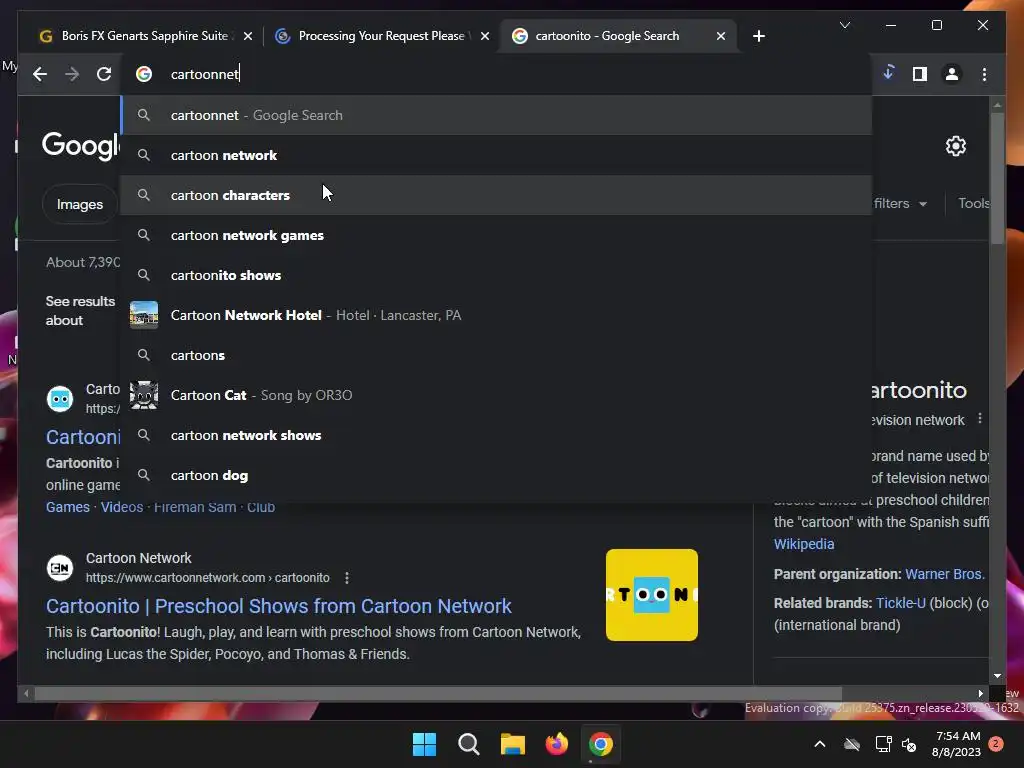This screenshot has height=768, width=1024.
Task: Open the notification badge showing 2
Action: 996,744
